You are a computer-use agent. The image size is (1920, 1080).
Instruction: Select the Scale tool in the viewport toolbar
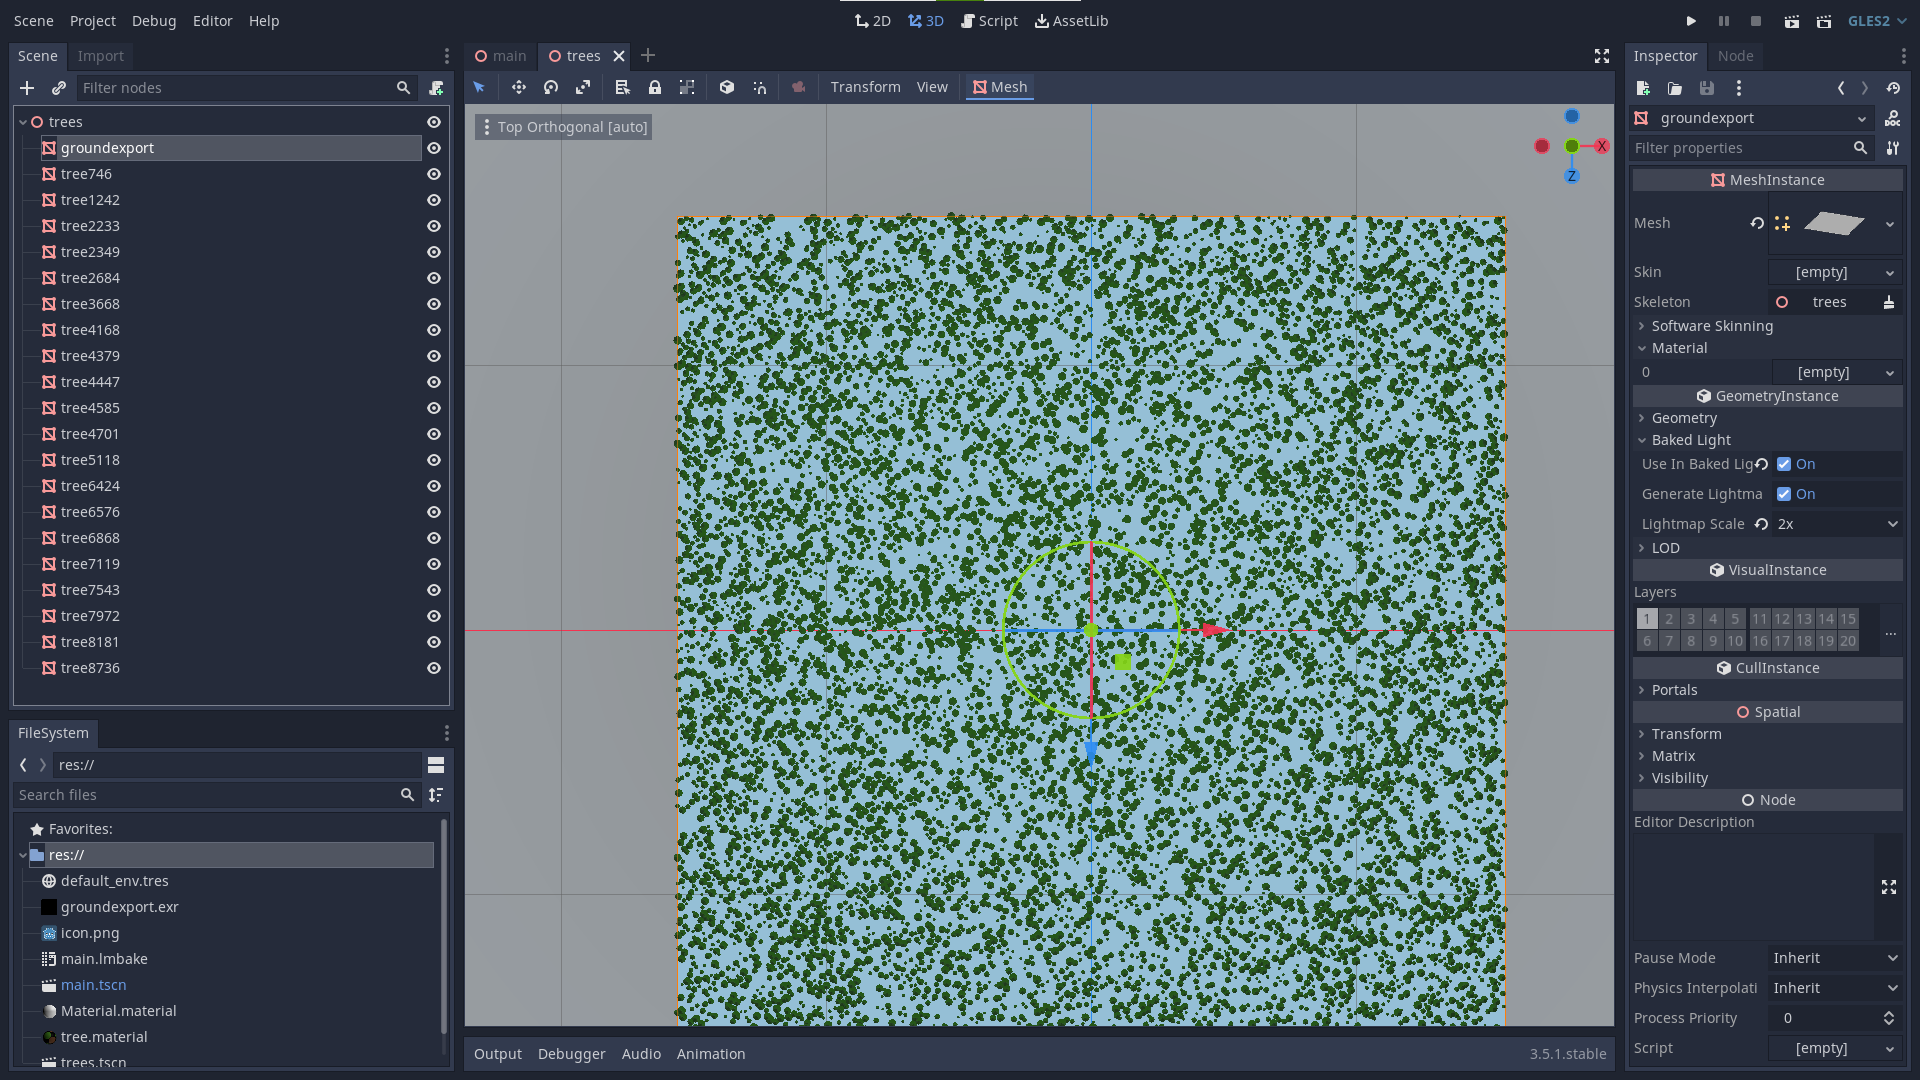583,87
